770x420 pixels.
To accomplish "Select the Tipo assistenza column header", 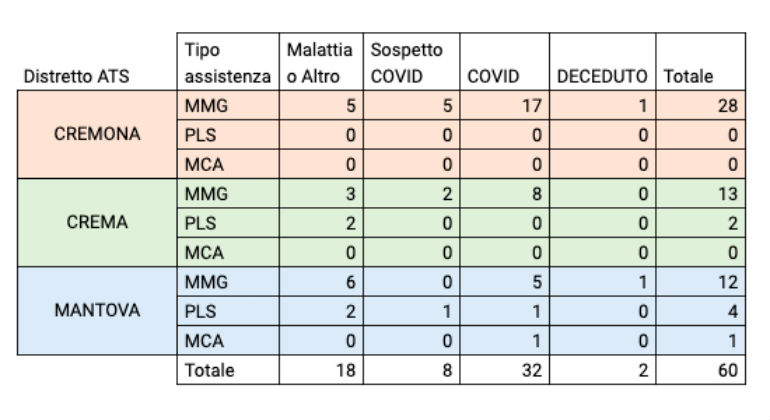I will [x=226, y=62].
